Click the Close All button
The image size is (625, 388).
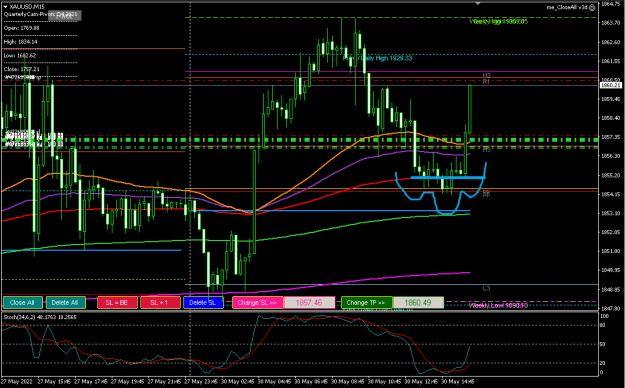click(x=22, y=302)
